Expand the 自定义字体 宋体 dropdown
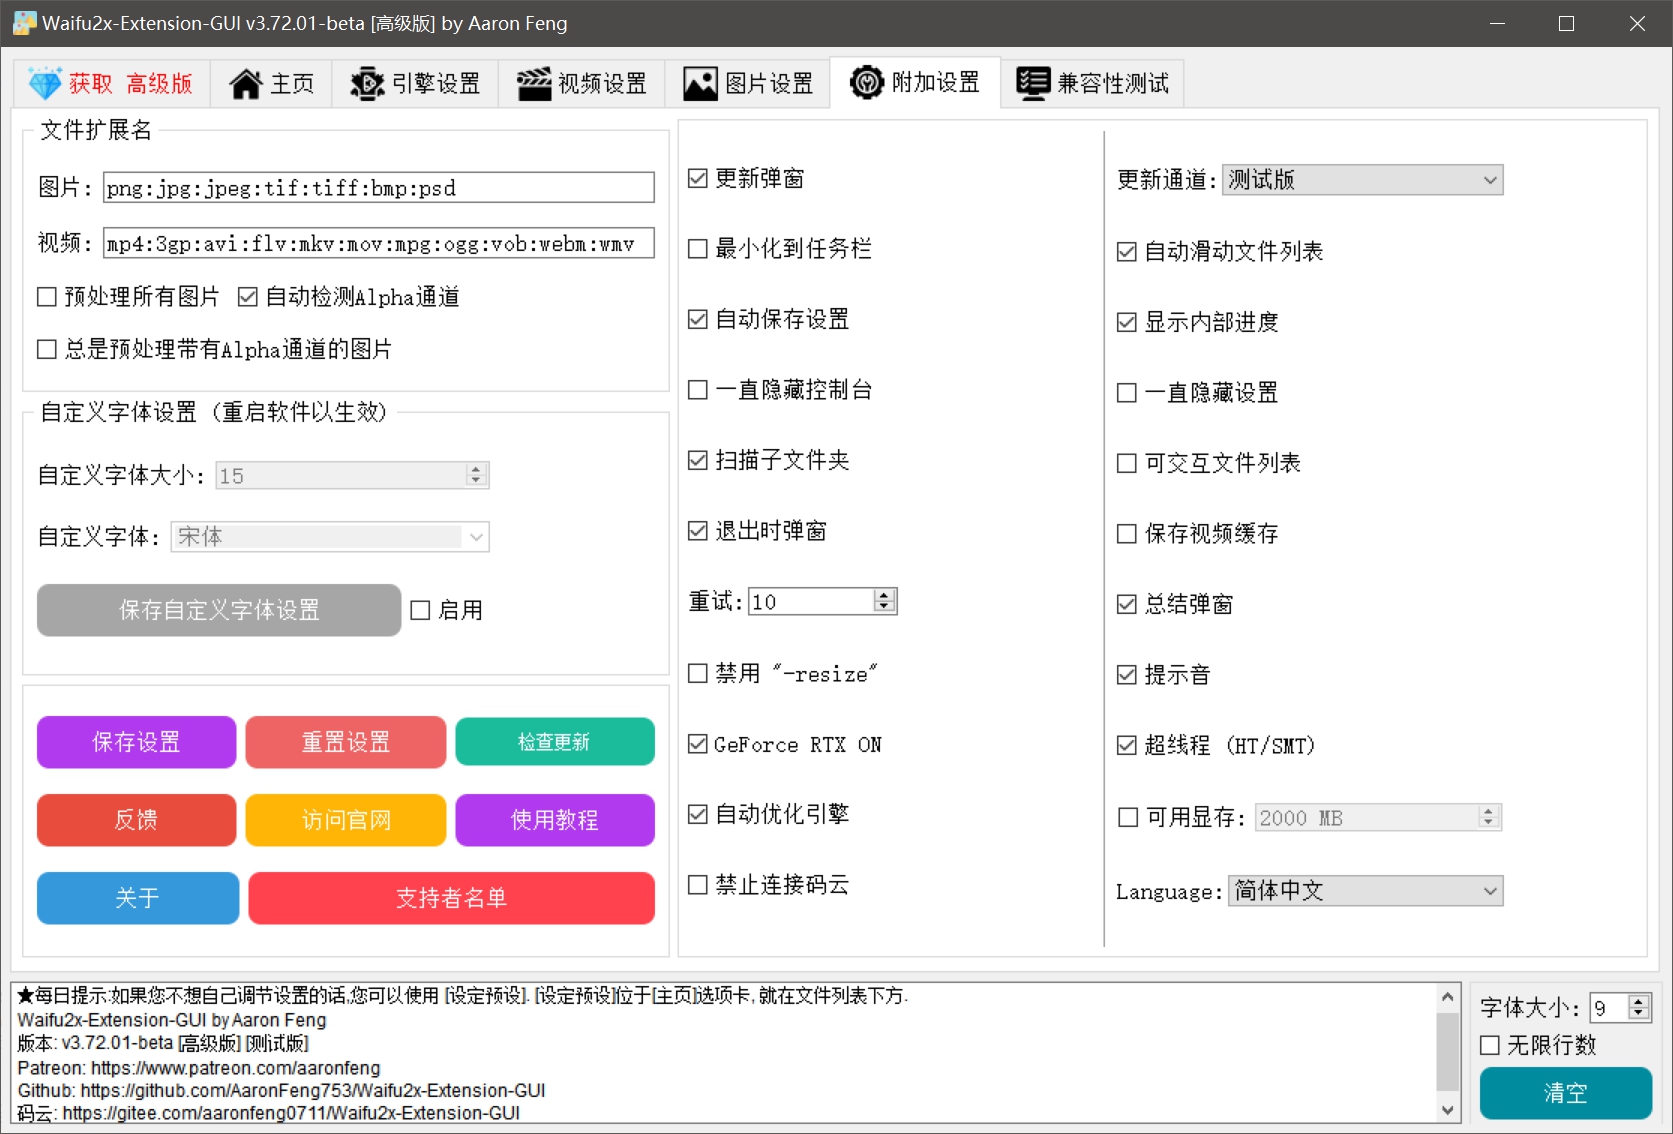The image size is (1673, 1134). point(330,537)
